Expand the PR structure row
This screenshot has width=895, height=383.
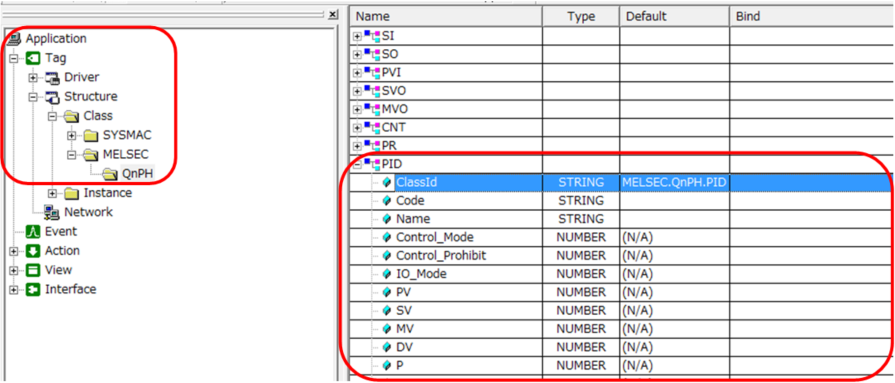point(357,147)
